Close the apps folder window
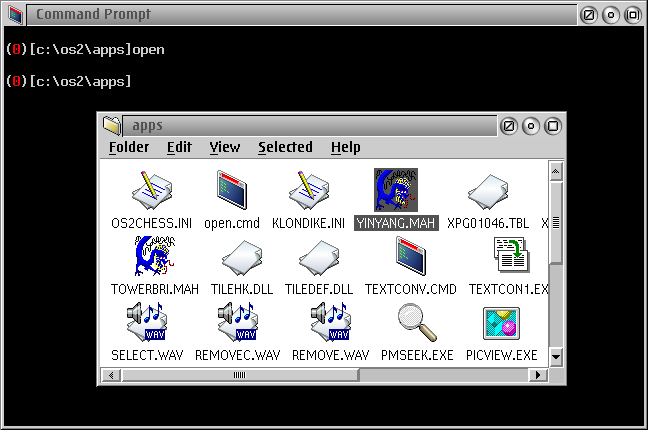The width and height of the screenshot is (648, 430). point(509,126)
